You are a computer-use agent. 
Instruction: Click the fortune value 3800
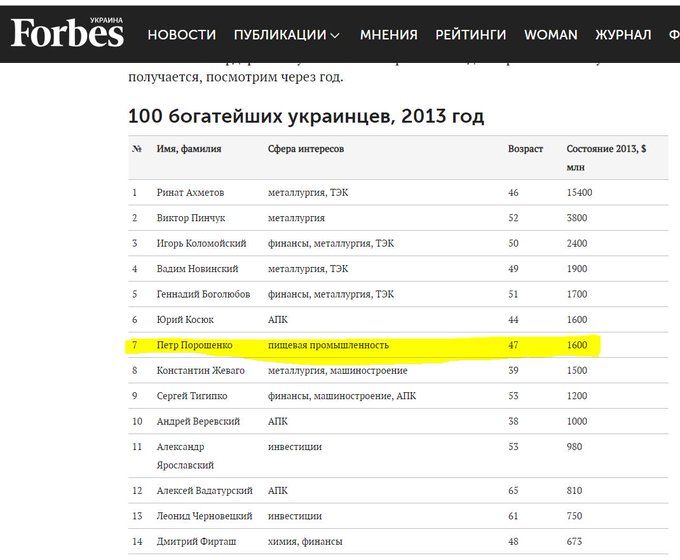pos(577,218)
